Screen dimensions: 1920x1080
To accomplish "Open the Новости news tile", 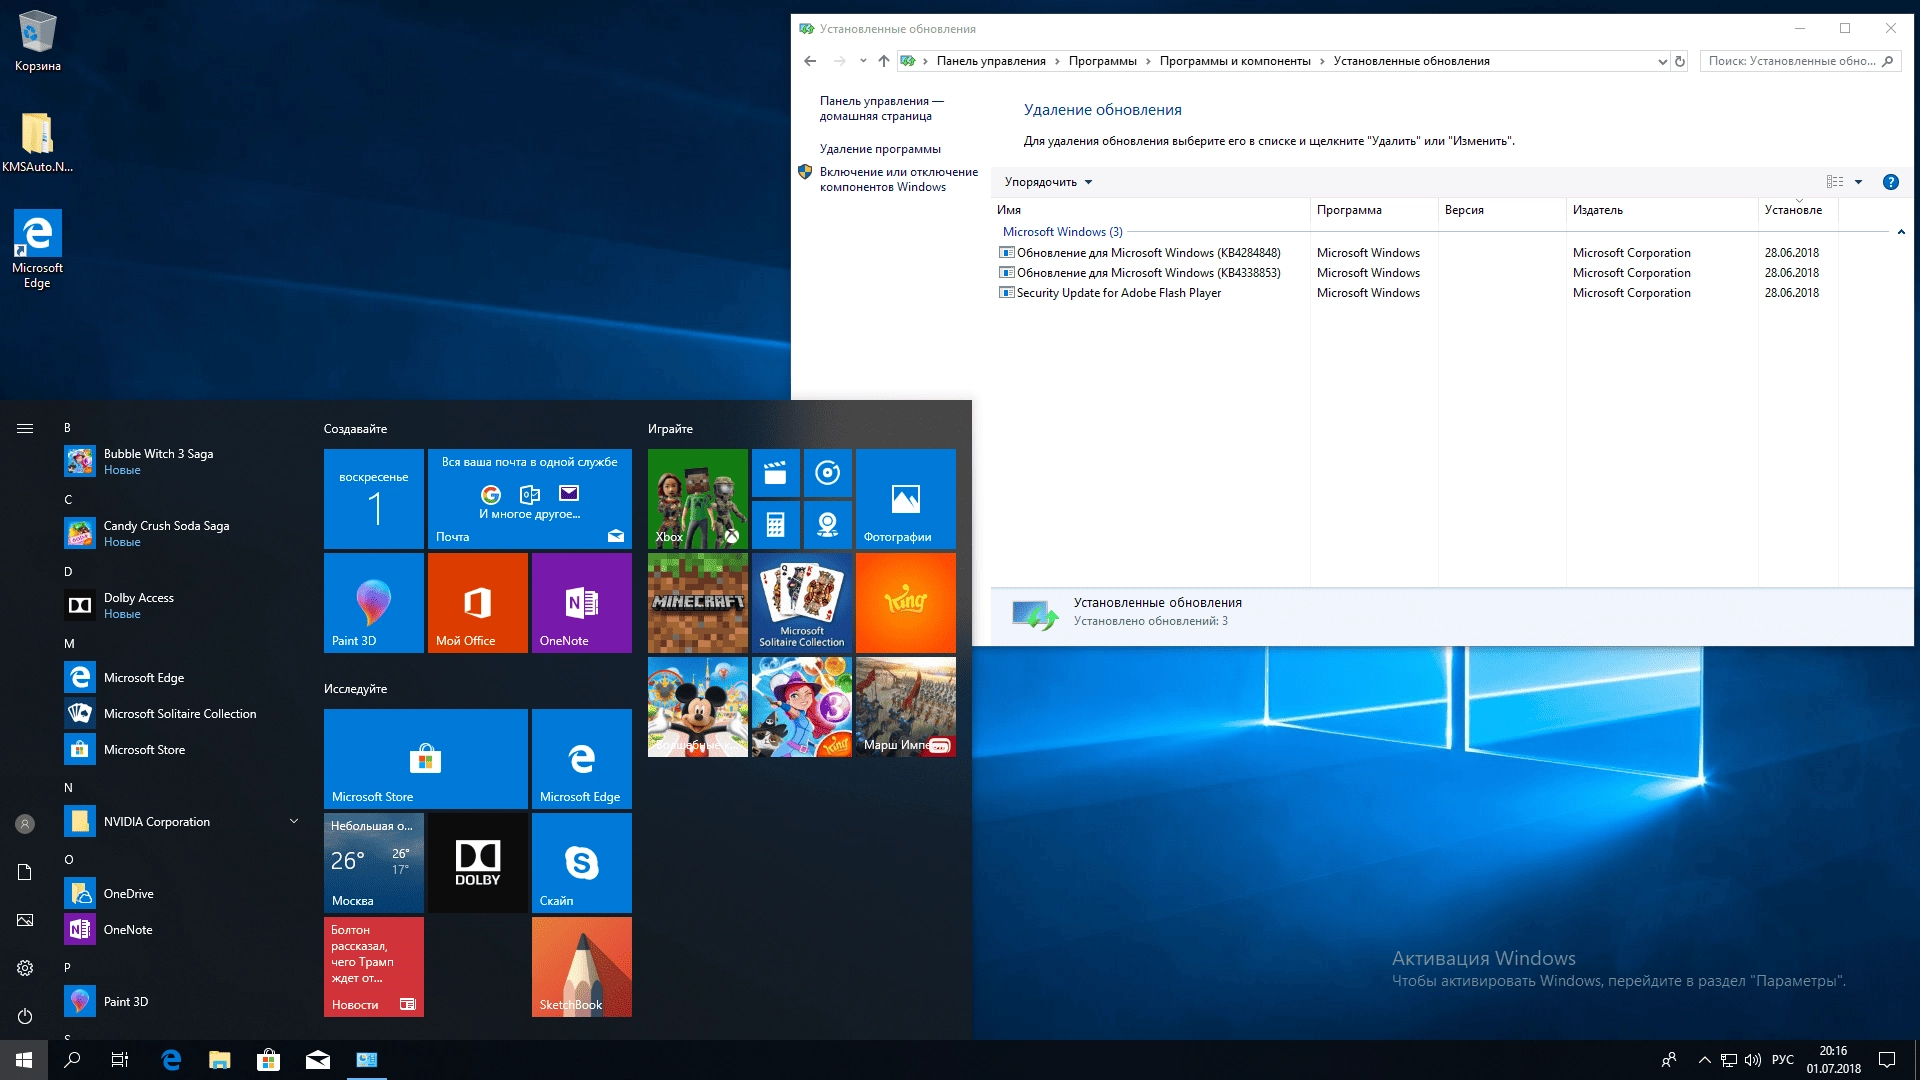I will (374, 967).
